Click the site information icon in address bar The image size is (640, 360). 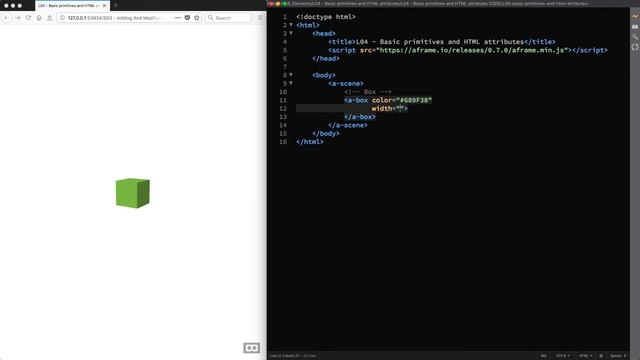[x=62, y=18]
